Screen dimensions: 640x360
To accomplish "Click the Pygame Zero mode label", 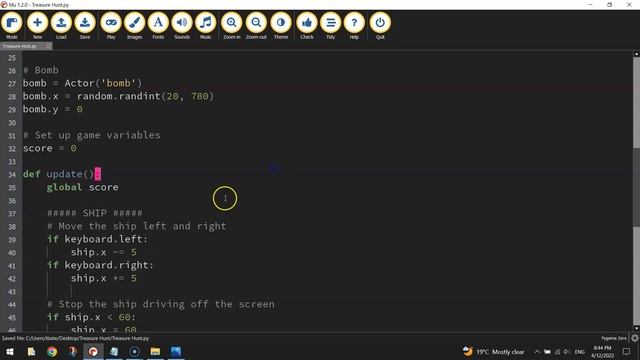I will (x=614, y=338).
